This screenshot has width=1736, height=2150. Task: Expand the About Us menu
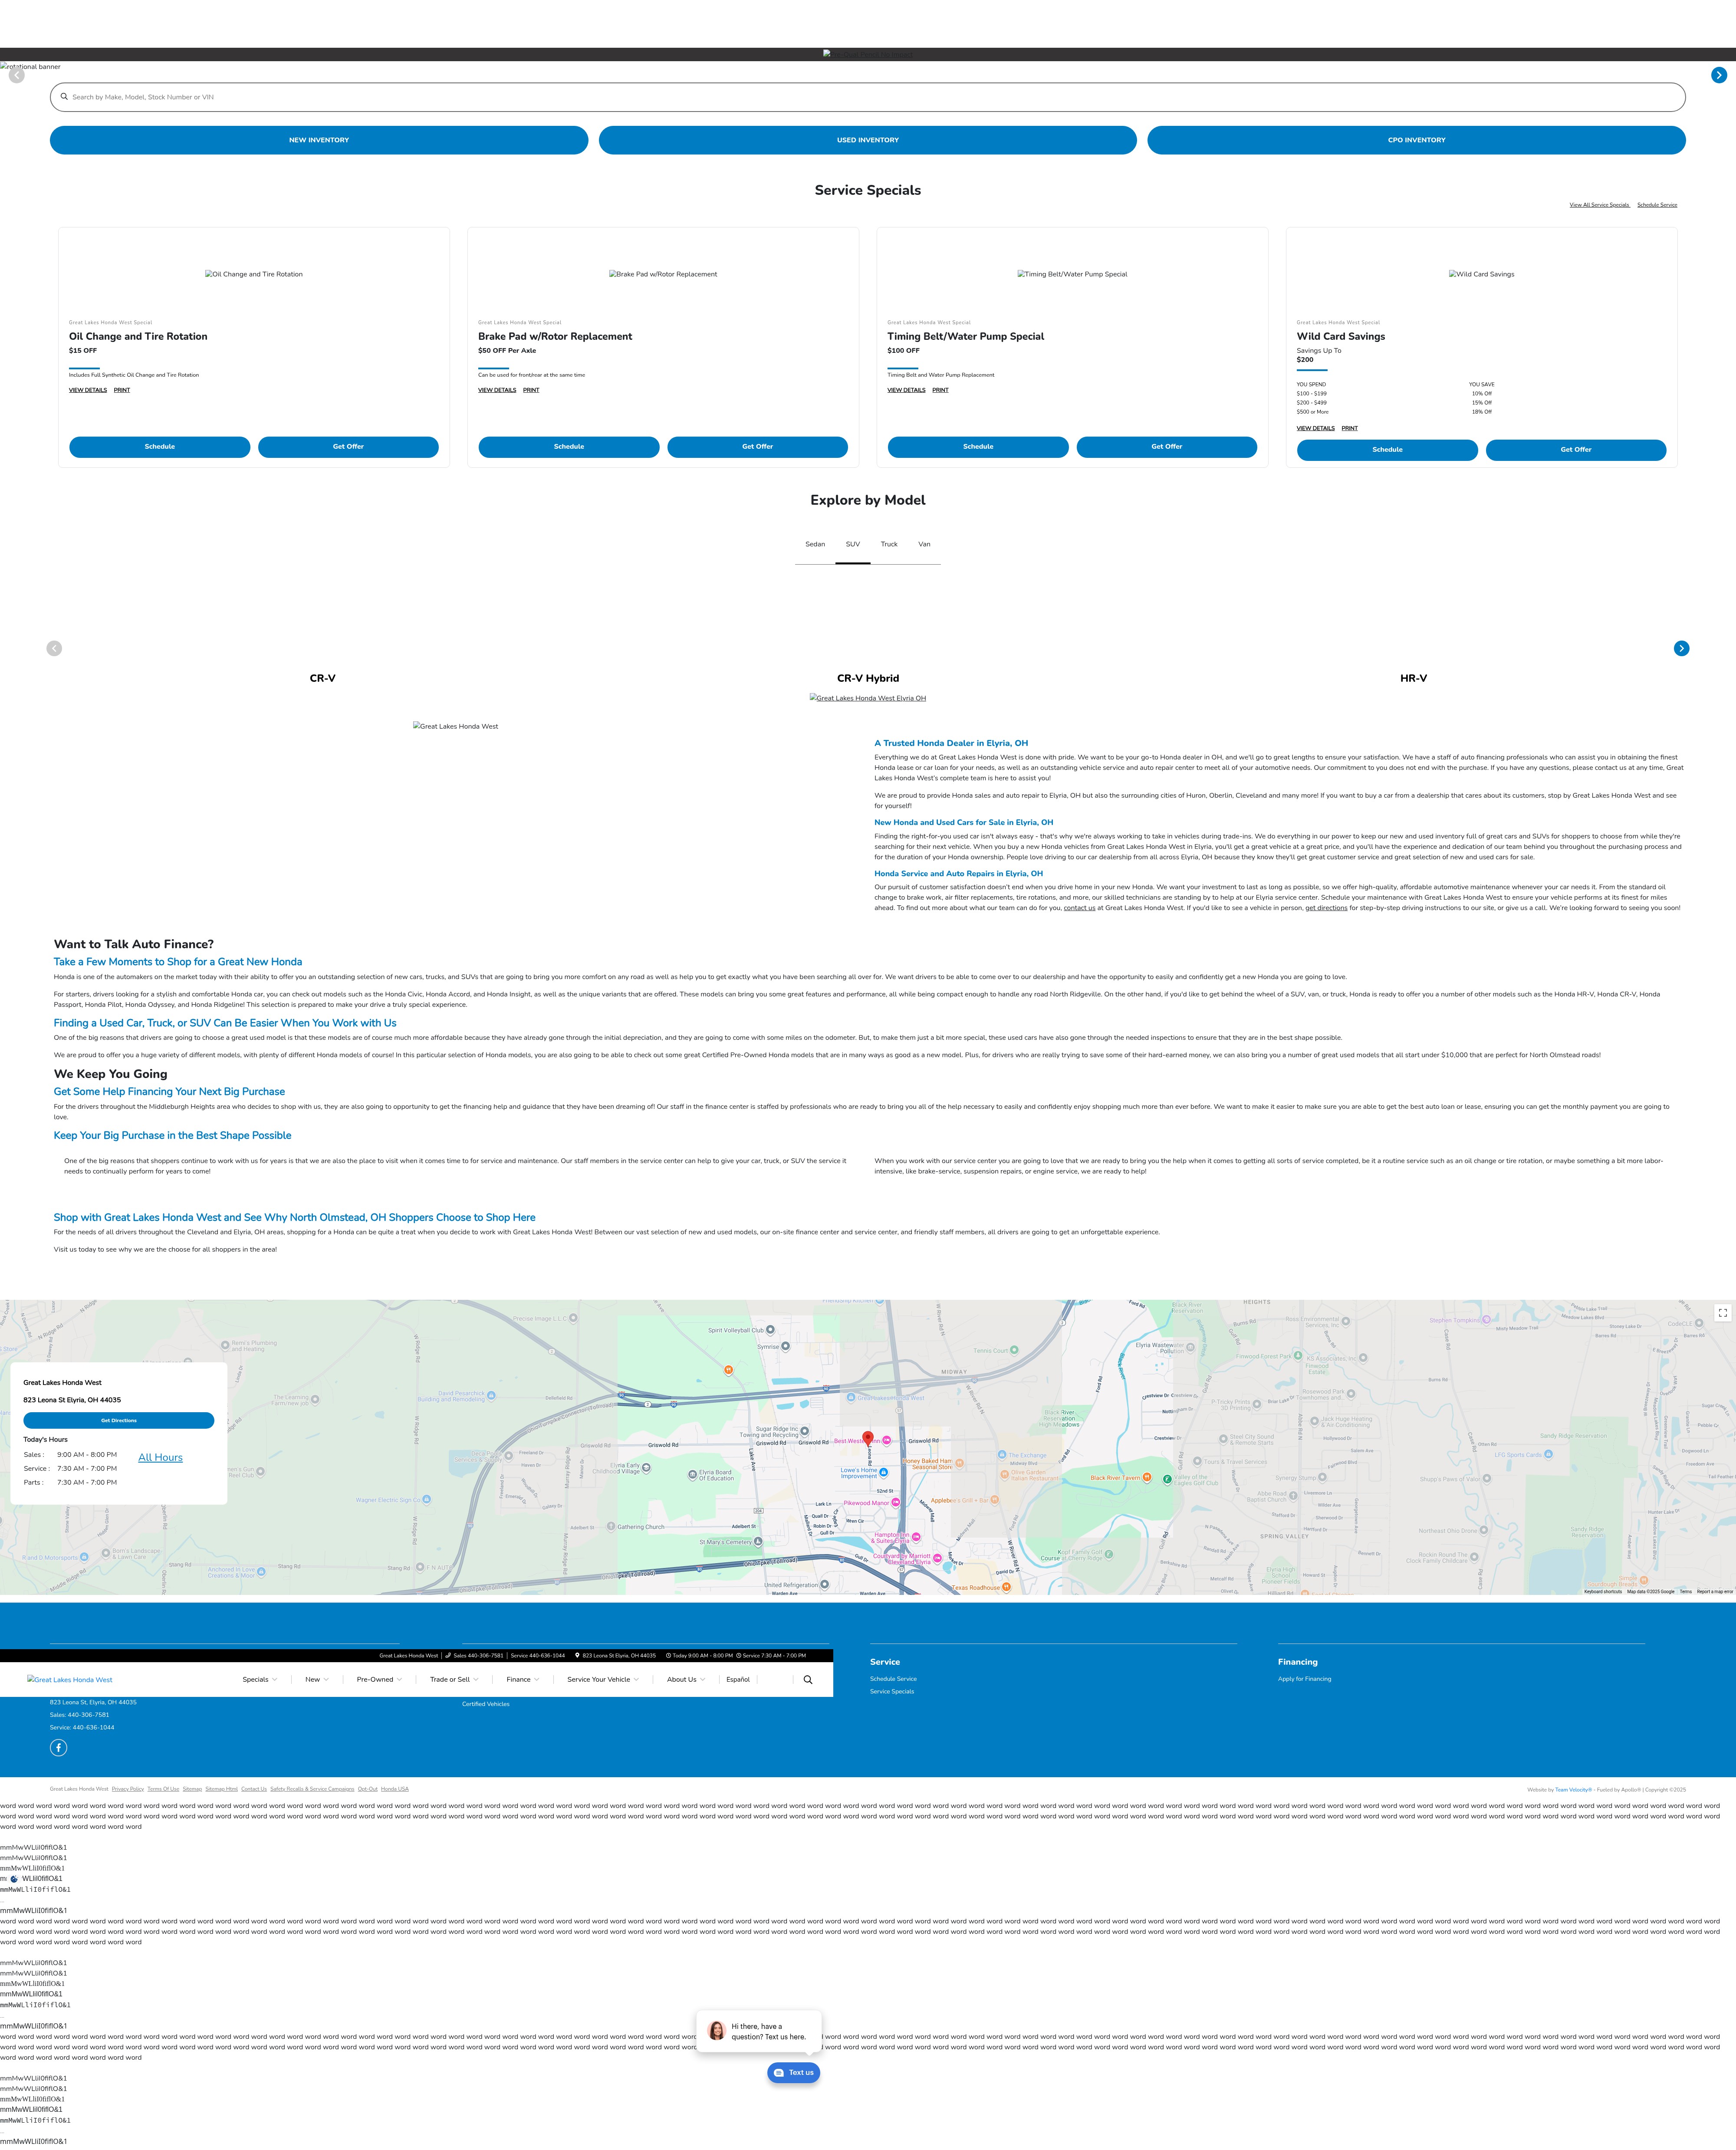(x=686, y=1680)
